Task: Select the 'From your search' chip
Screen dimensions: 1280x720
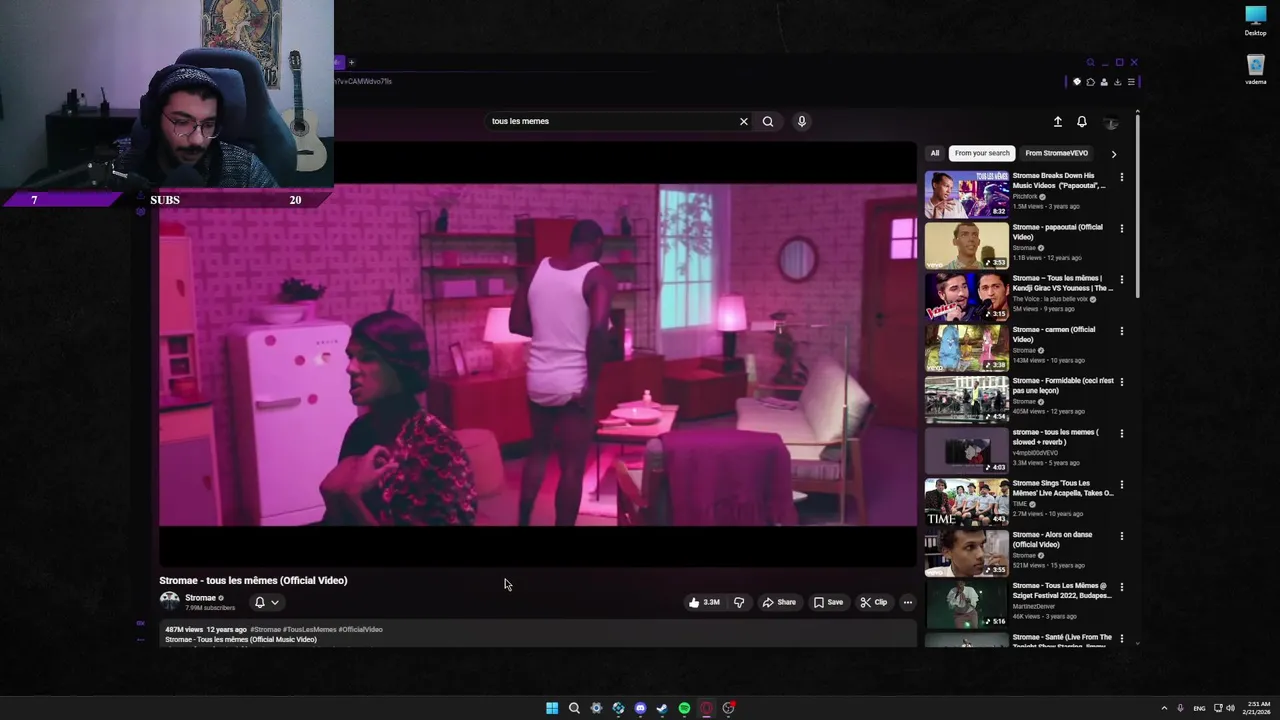Action: point(982,153)
